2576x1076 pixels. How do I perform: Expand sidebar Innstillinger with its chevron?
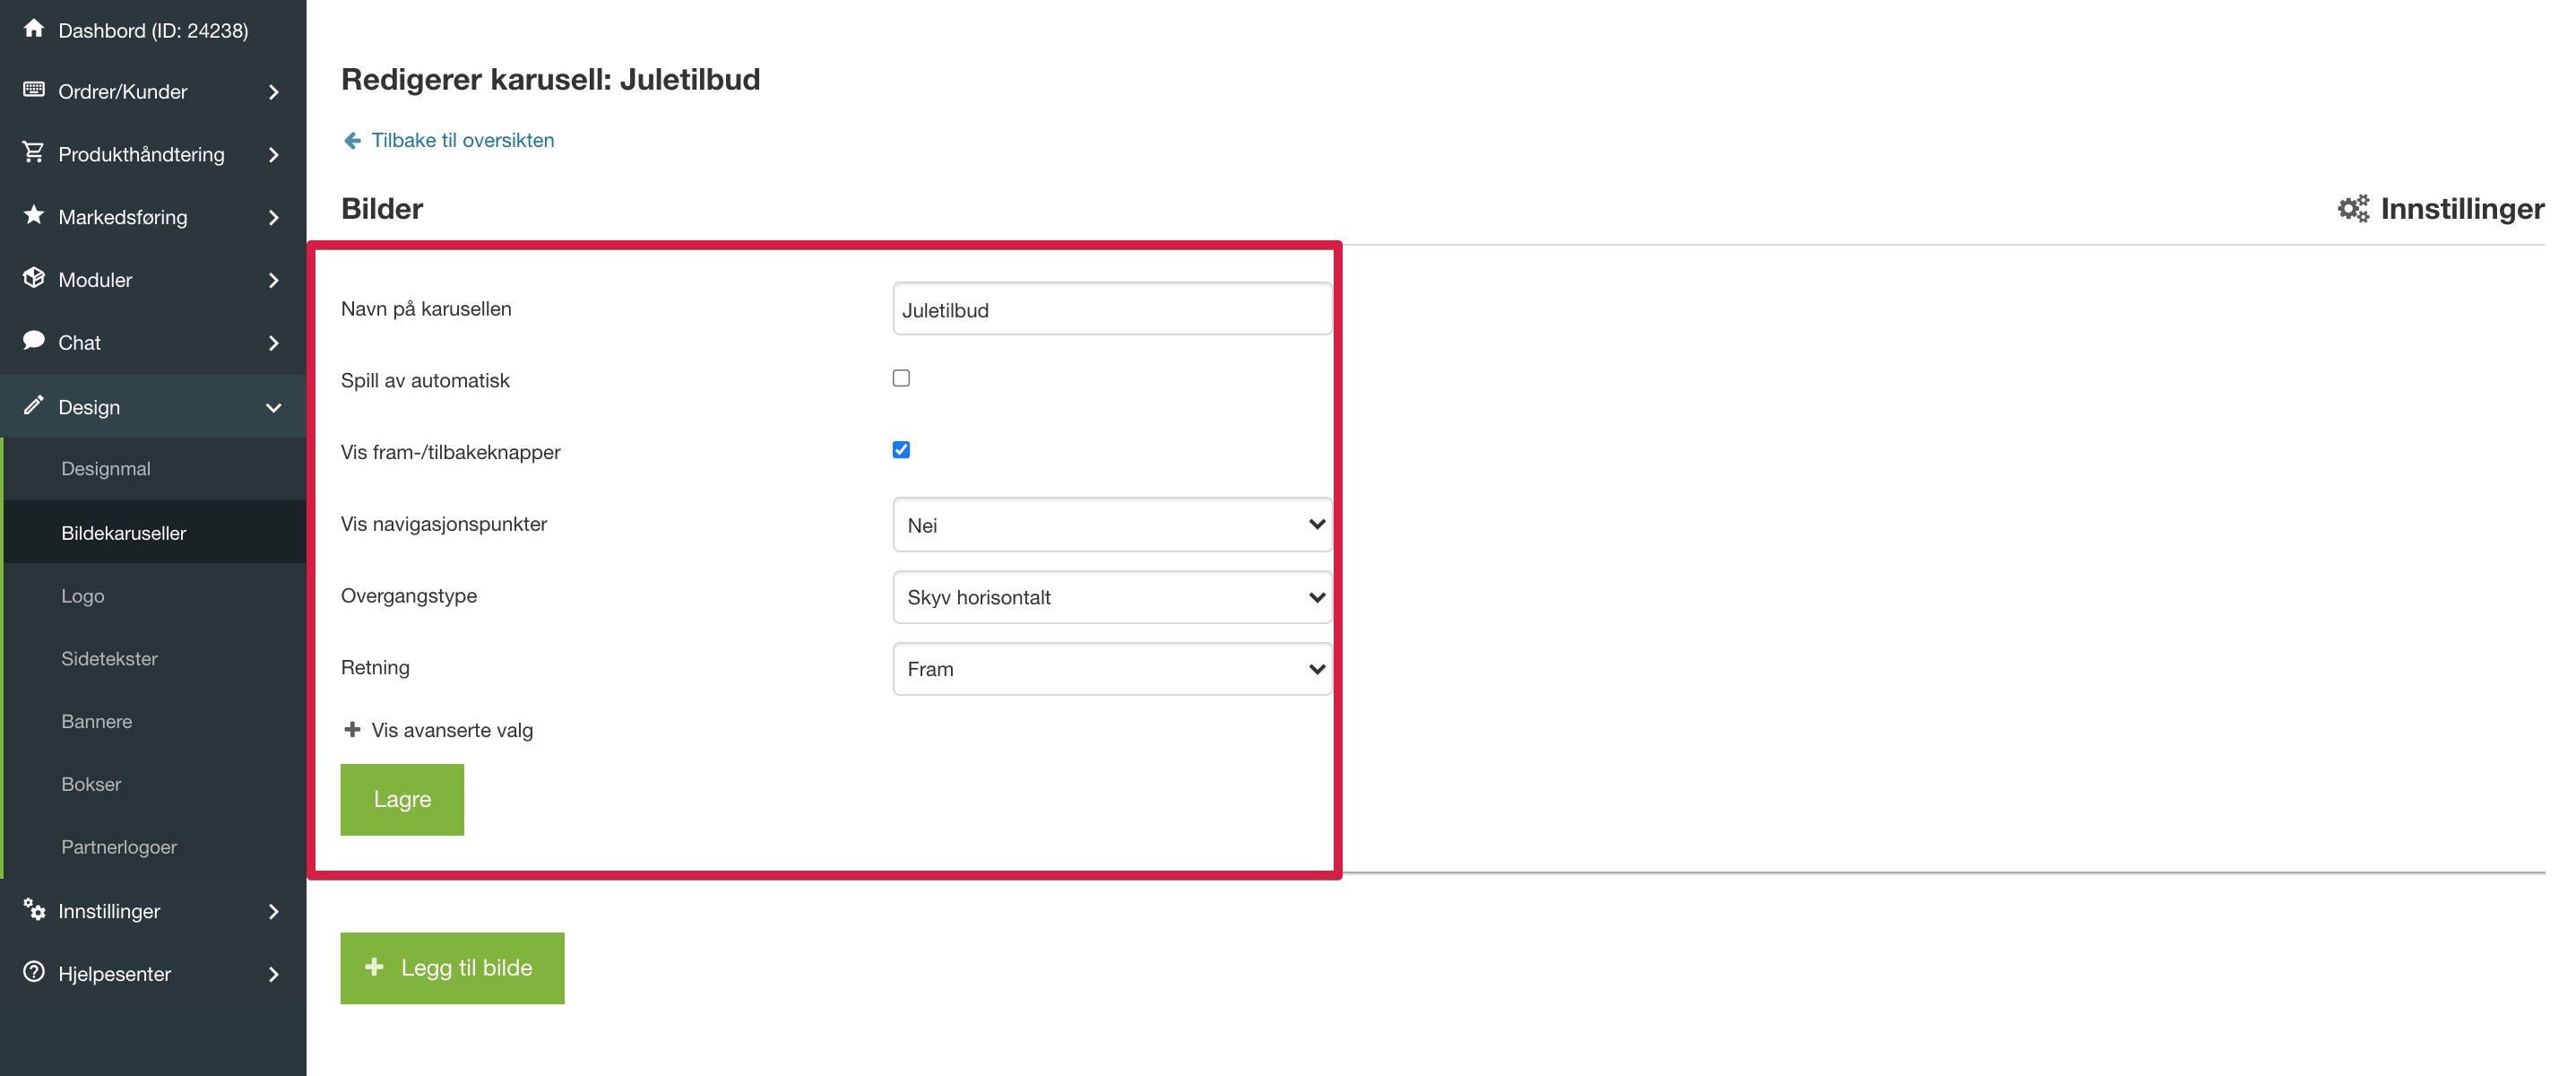(274, 911)
